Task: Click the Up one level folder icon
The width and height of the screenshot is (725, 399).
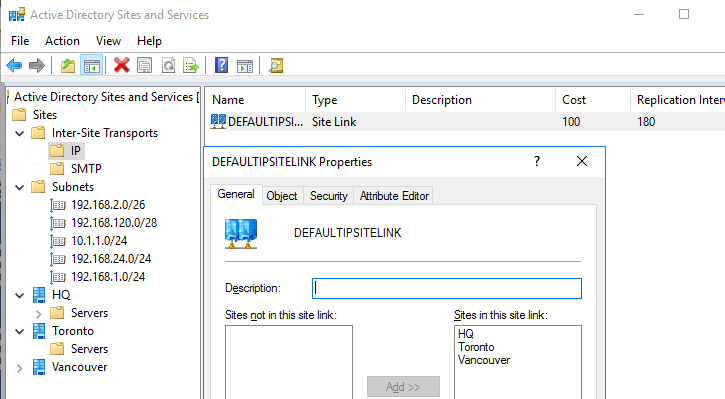Action: 68,66
